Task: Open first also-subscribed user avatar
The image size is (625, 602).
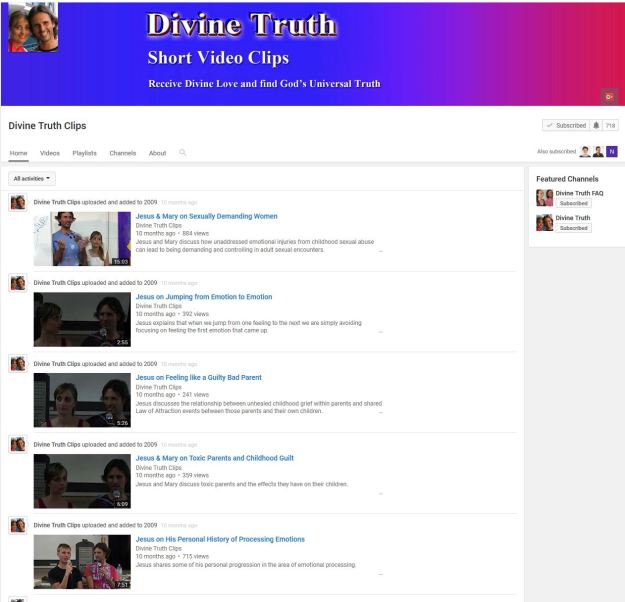Action: pyautogui.click(x=585, y=151)
